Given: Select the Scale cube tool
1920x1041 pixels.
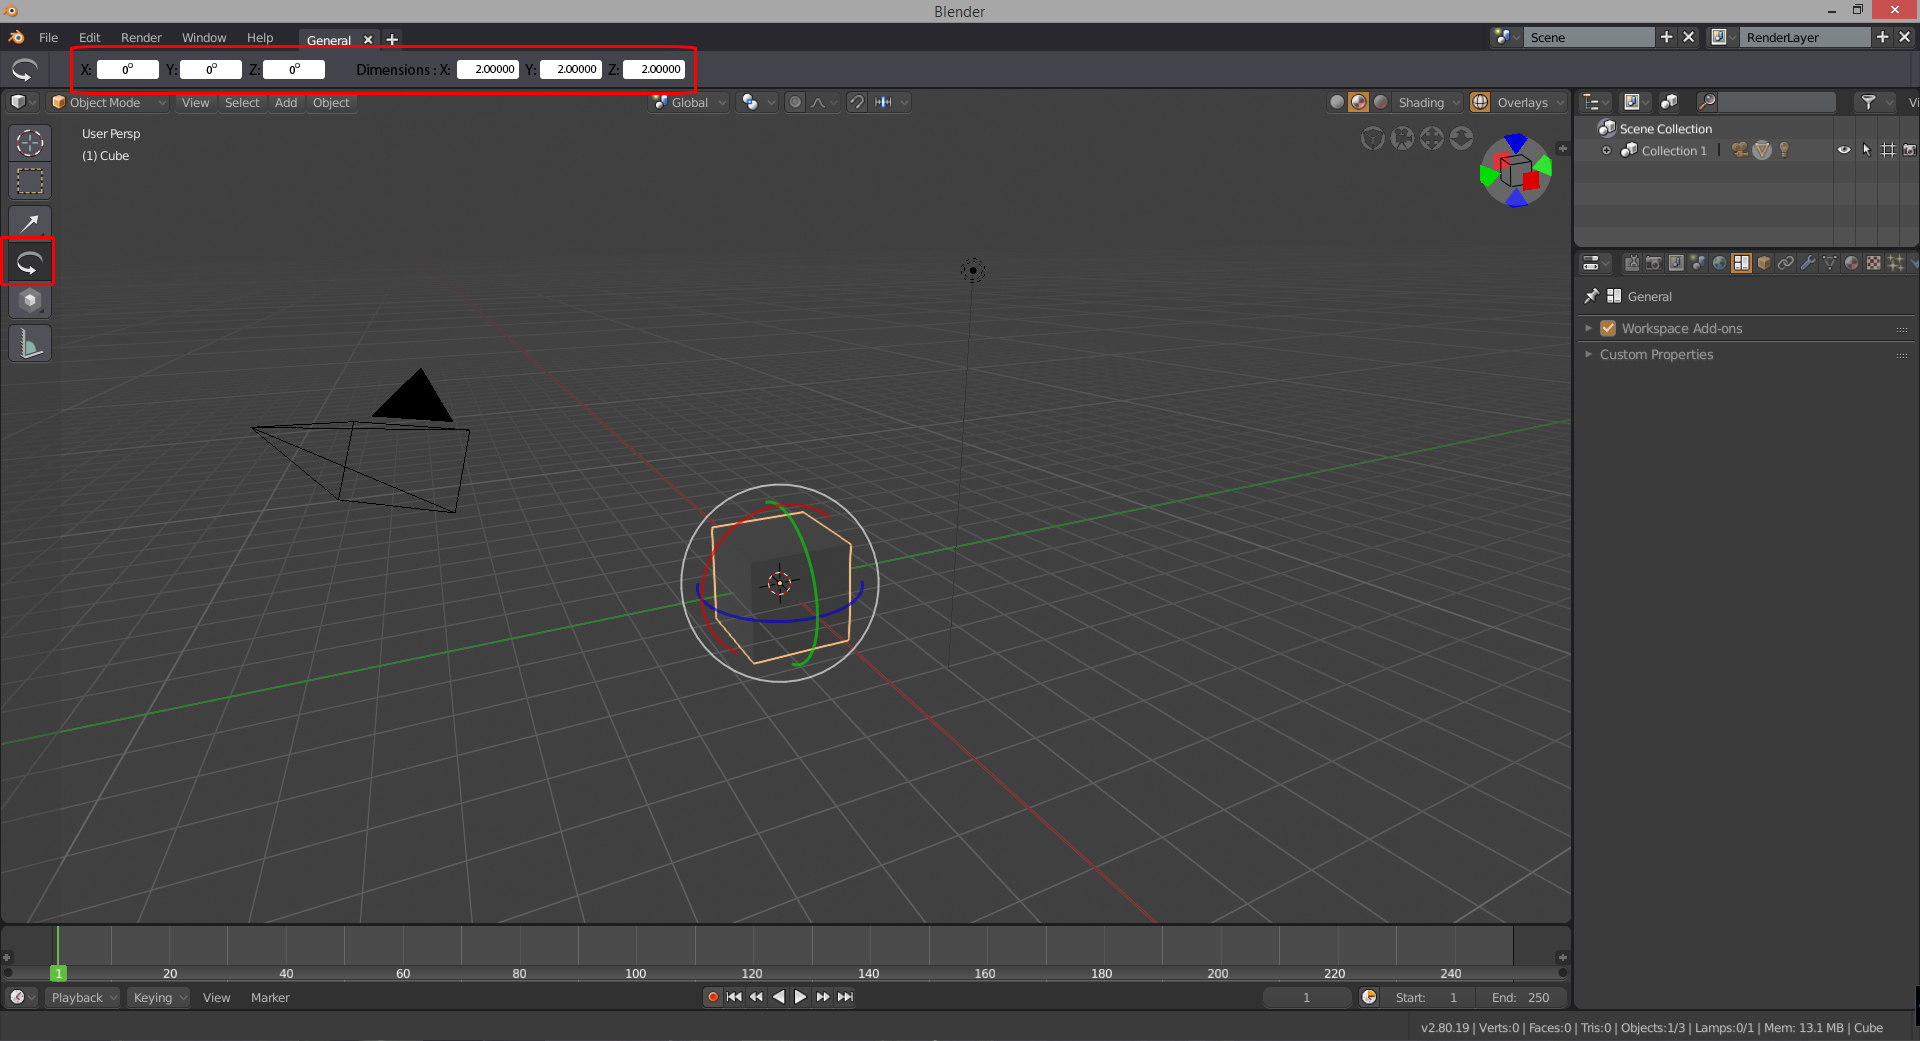Looking at the screenshot, I should [x=30, y=301].
